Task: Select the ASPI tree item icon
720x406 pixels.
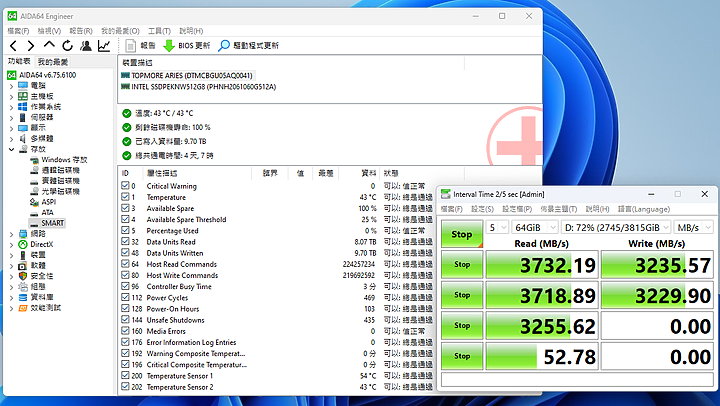Action: (34, 202)
